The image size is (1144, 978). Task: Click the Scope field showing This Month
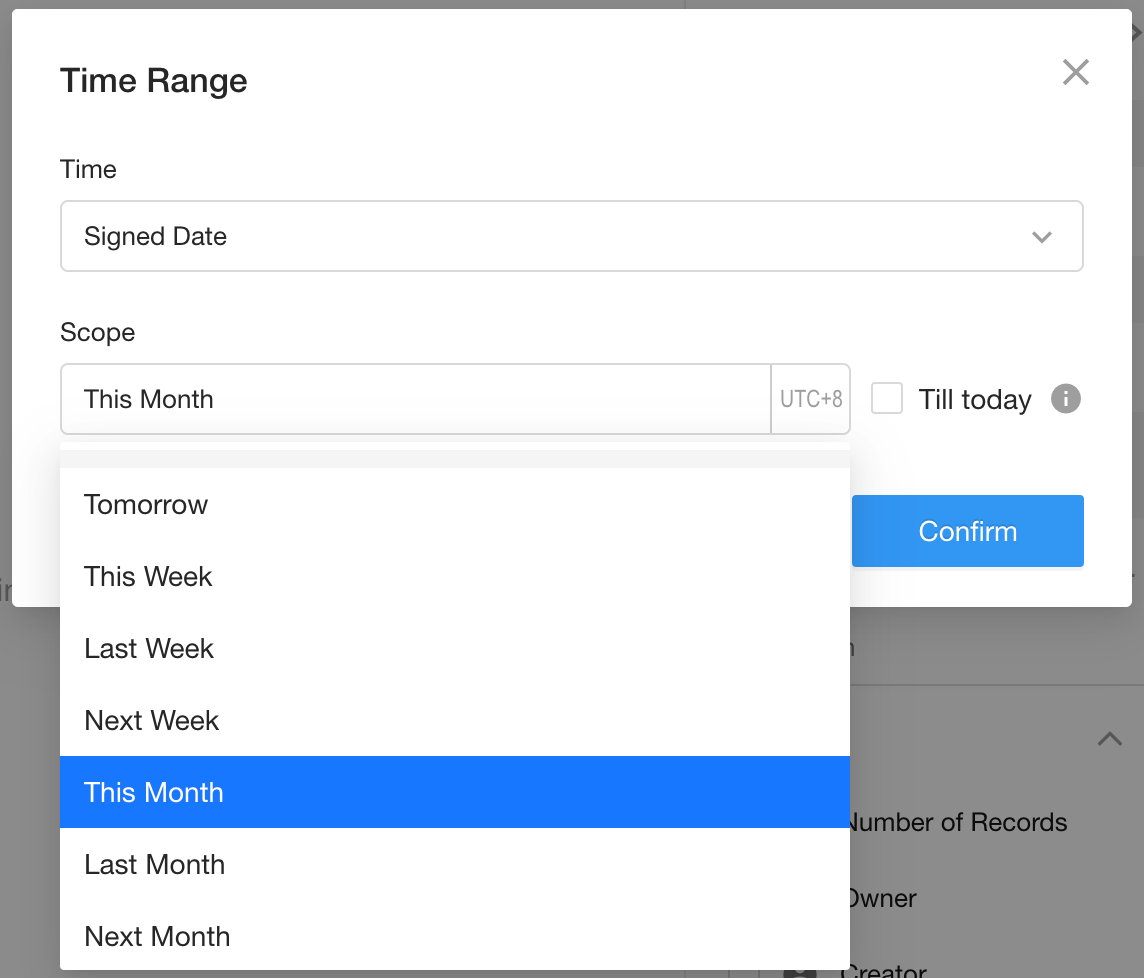(x=415, y=399)
